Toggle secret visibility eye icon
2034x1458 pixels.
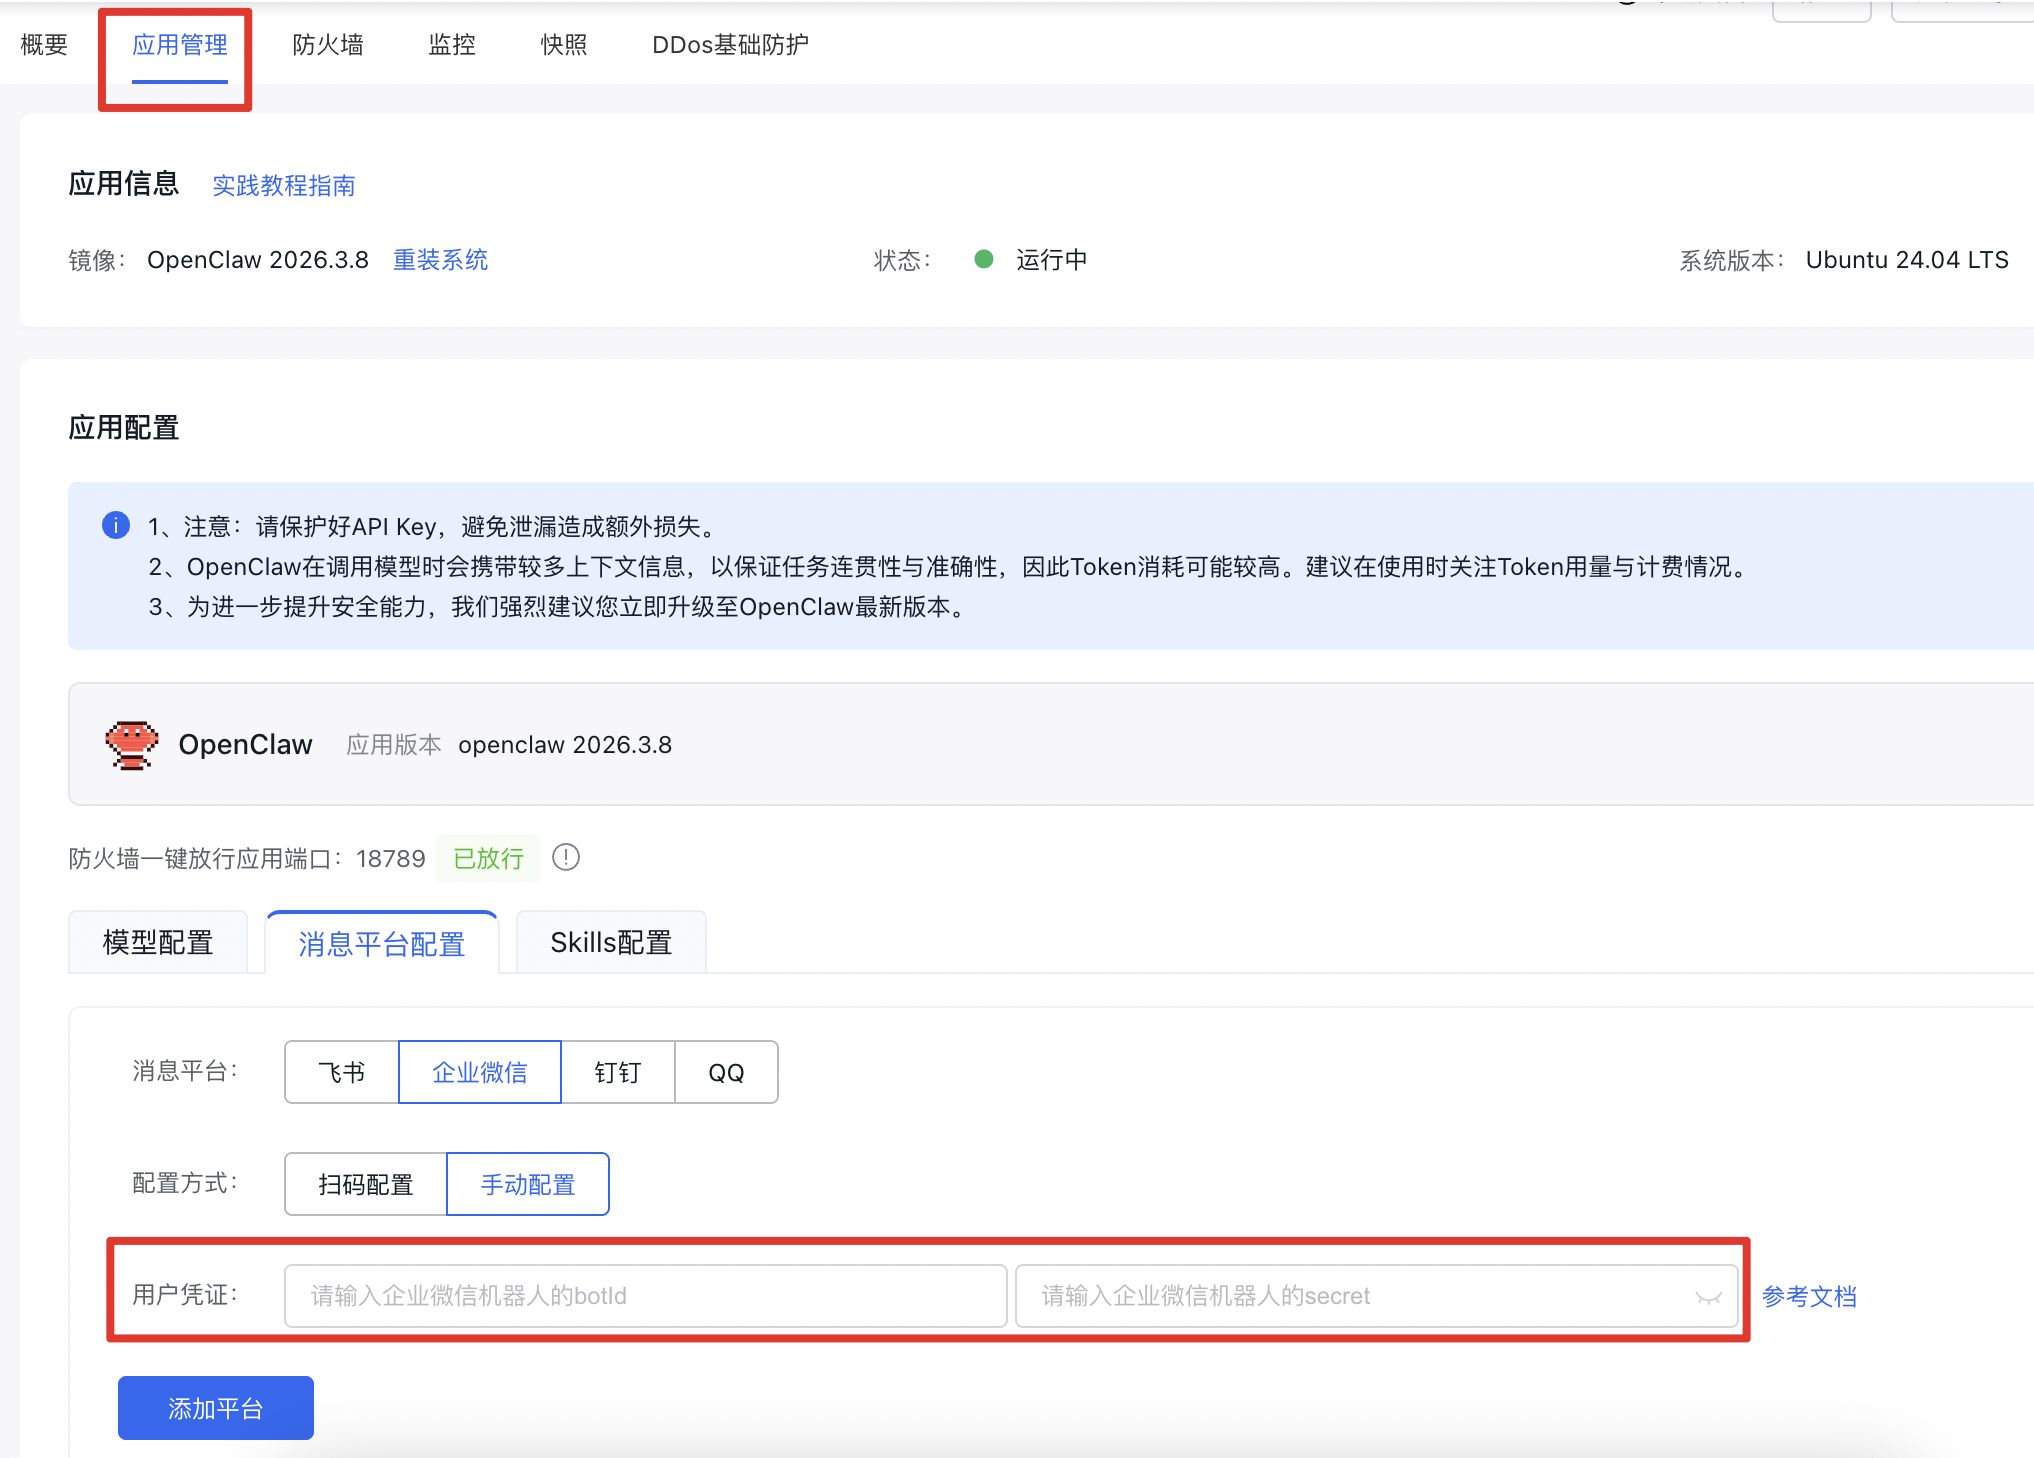click(1708, 1297)
